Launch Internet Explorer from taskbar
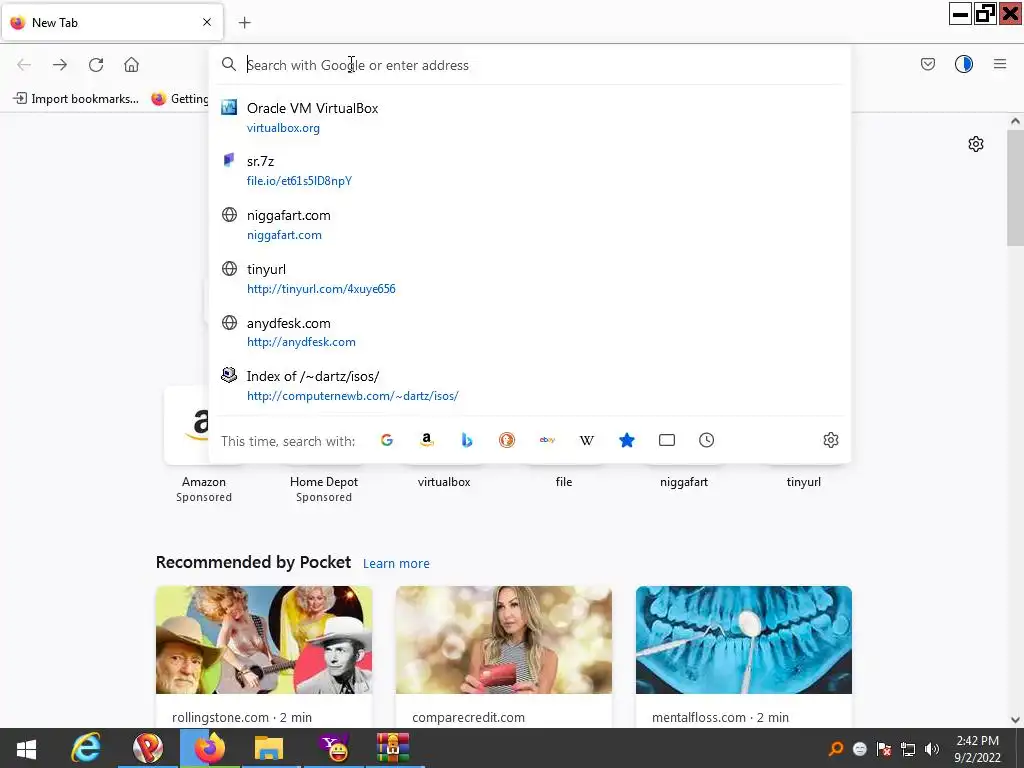The height and width of the screenshot is (768, 1024). tap(86, 748)
